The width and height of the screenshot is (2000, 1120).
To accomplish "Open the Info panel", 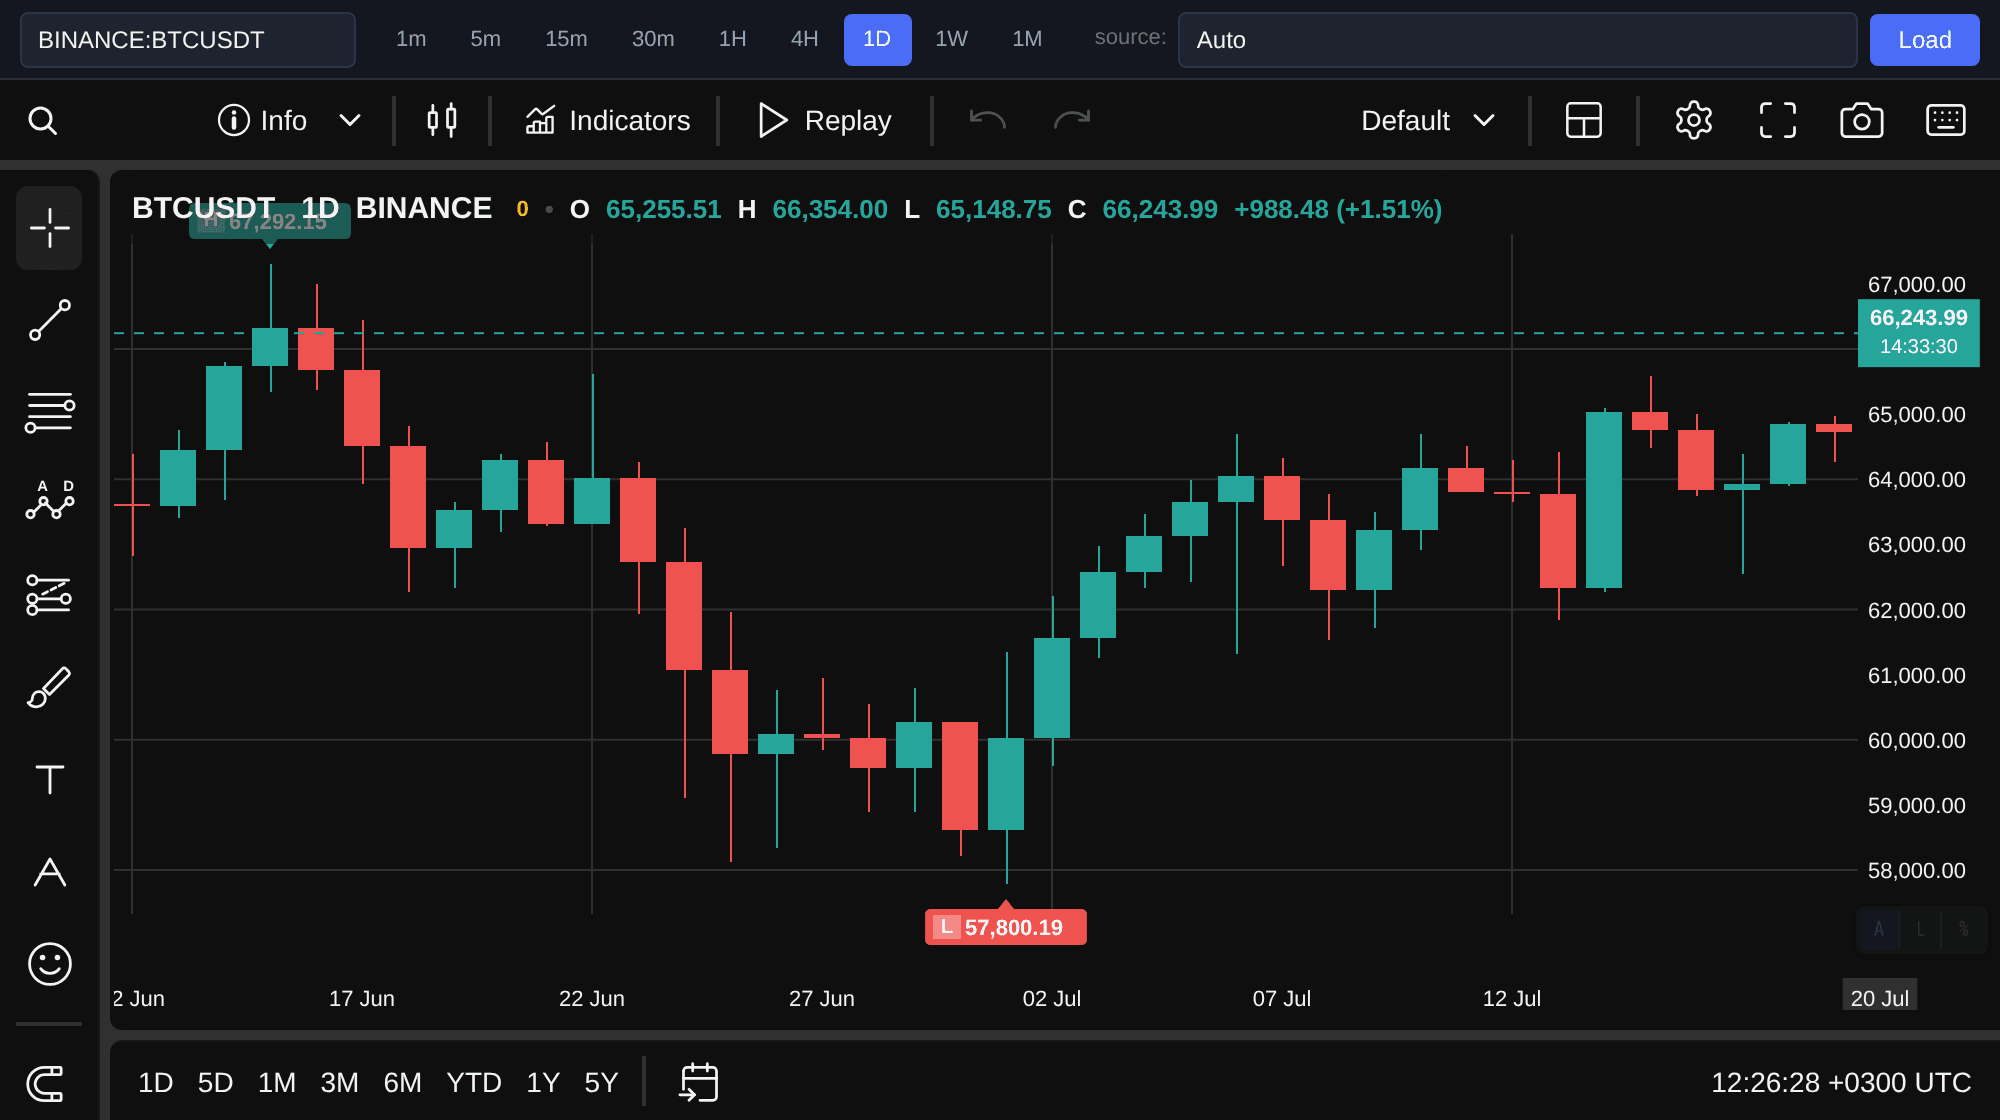I will (x=262, y=121).
